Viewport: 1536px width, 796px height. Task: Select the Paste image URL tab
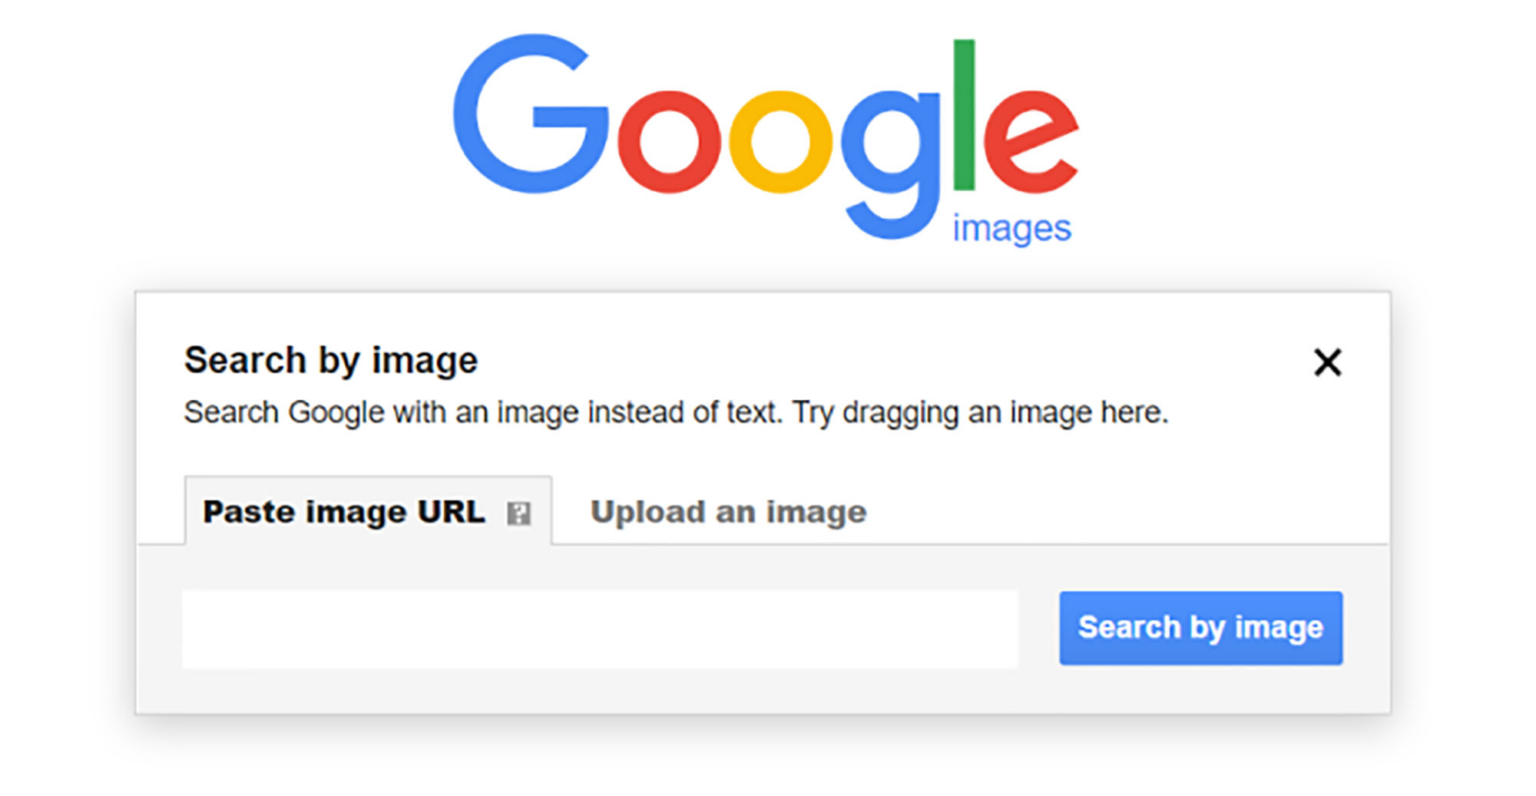point(344,512)
